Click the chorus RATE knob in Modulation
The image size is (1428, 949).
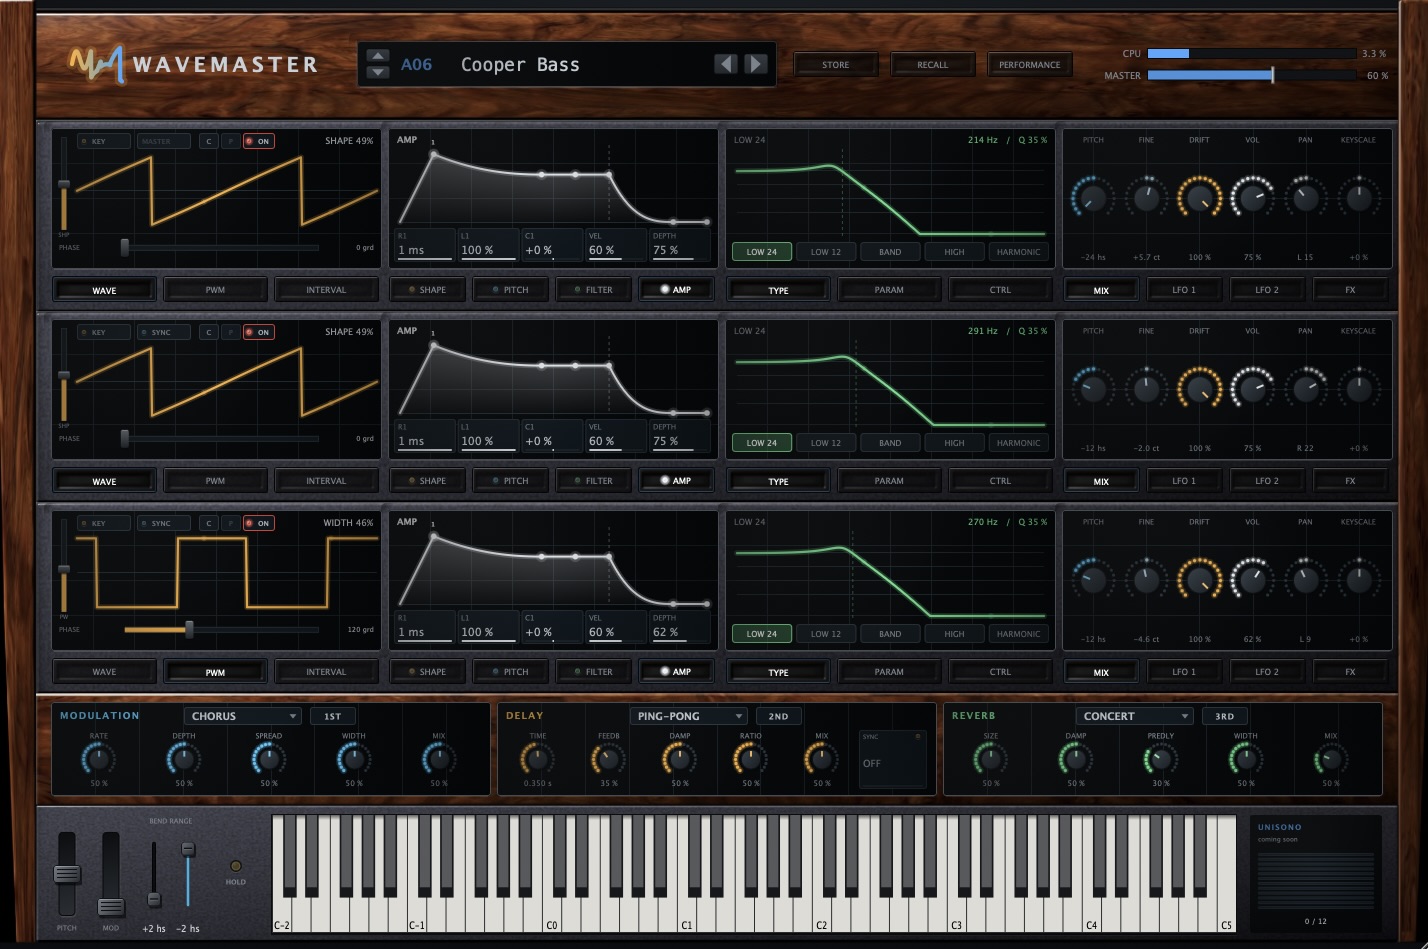coord(98,760)
